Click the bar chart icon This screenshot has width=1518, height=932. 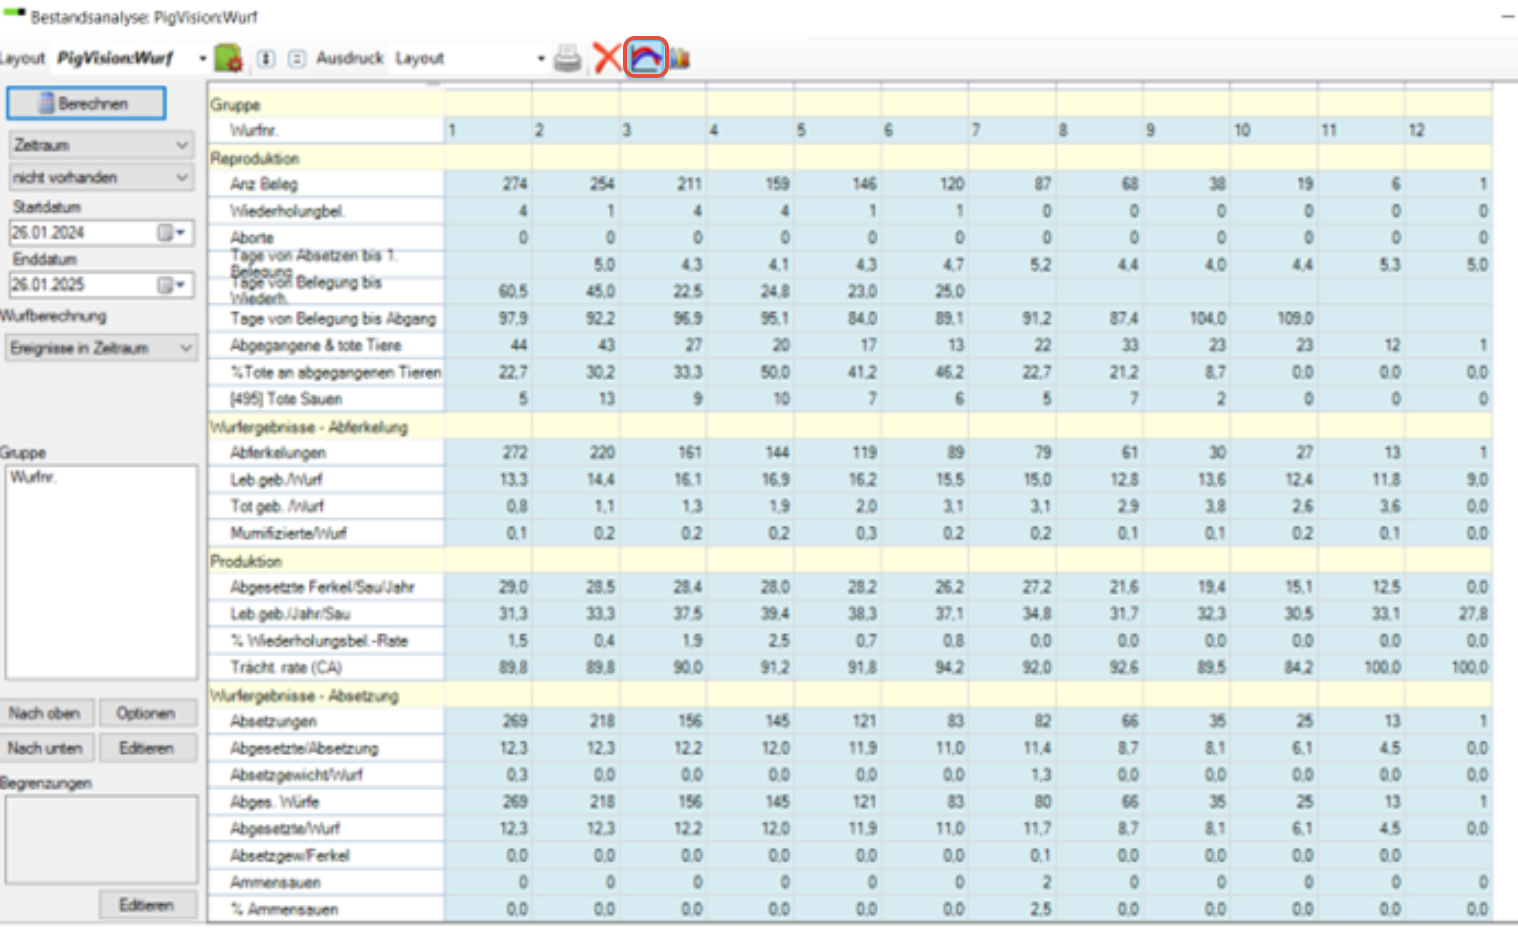click(680, 58)
